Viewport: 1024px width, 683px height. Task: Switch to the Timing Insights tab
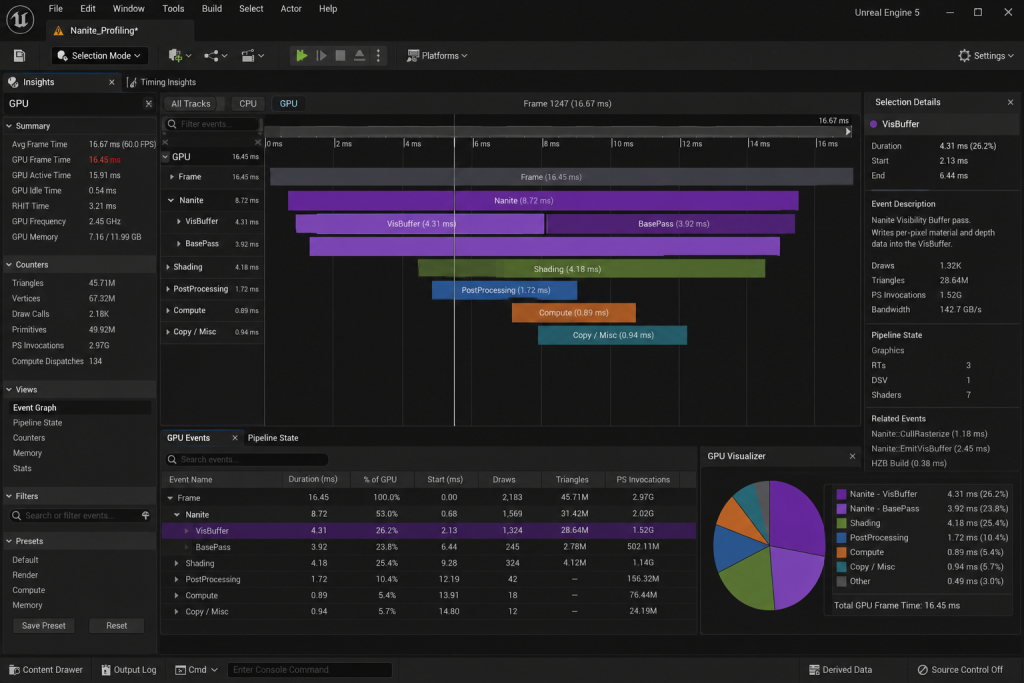(161, 82)
